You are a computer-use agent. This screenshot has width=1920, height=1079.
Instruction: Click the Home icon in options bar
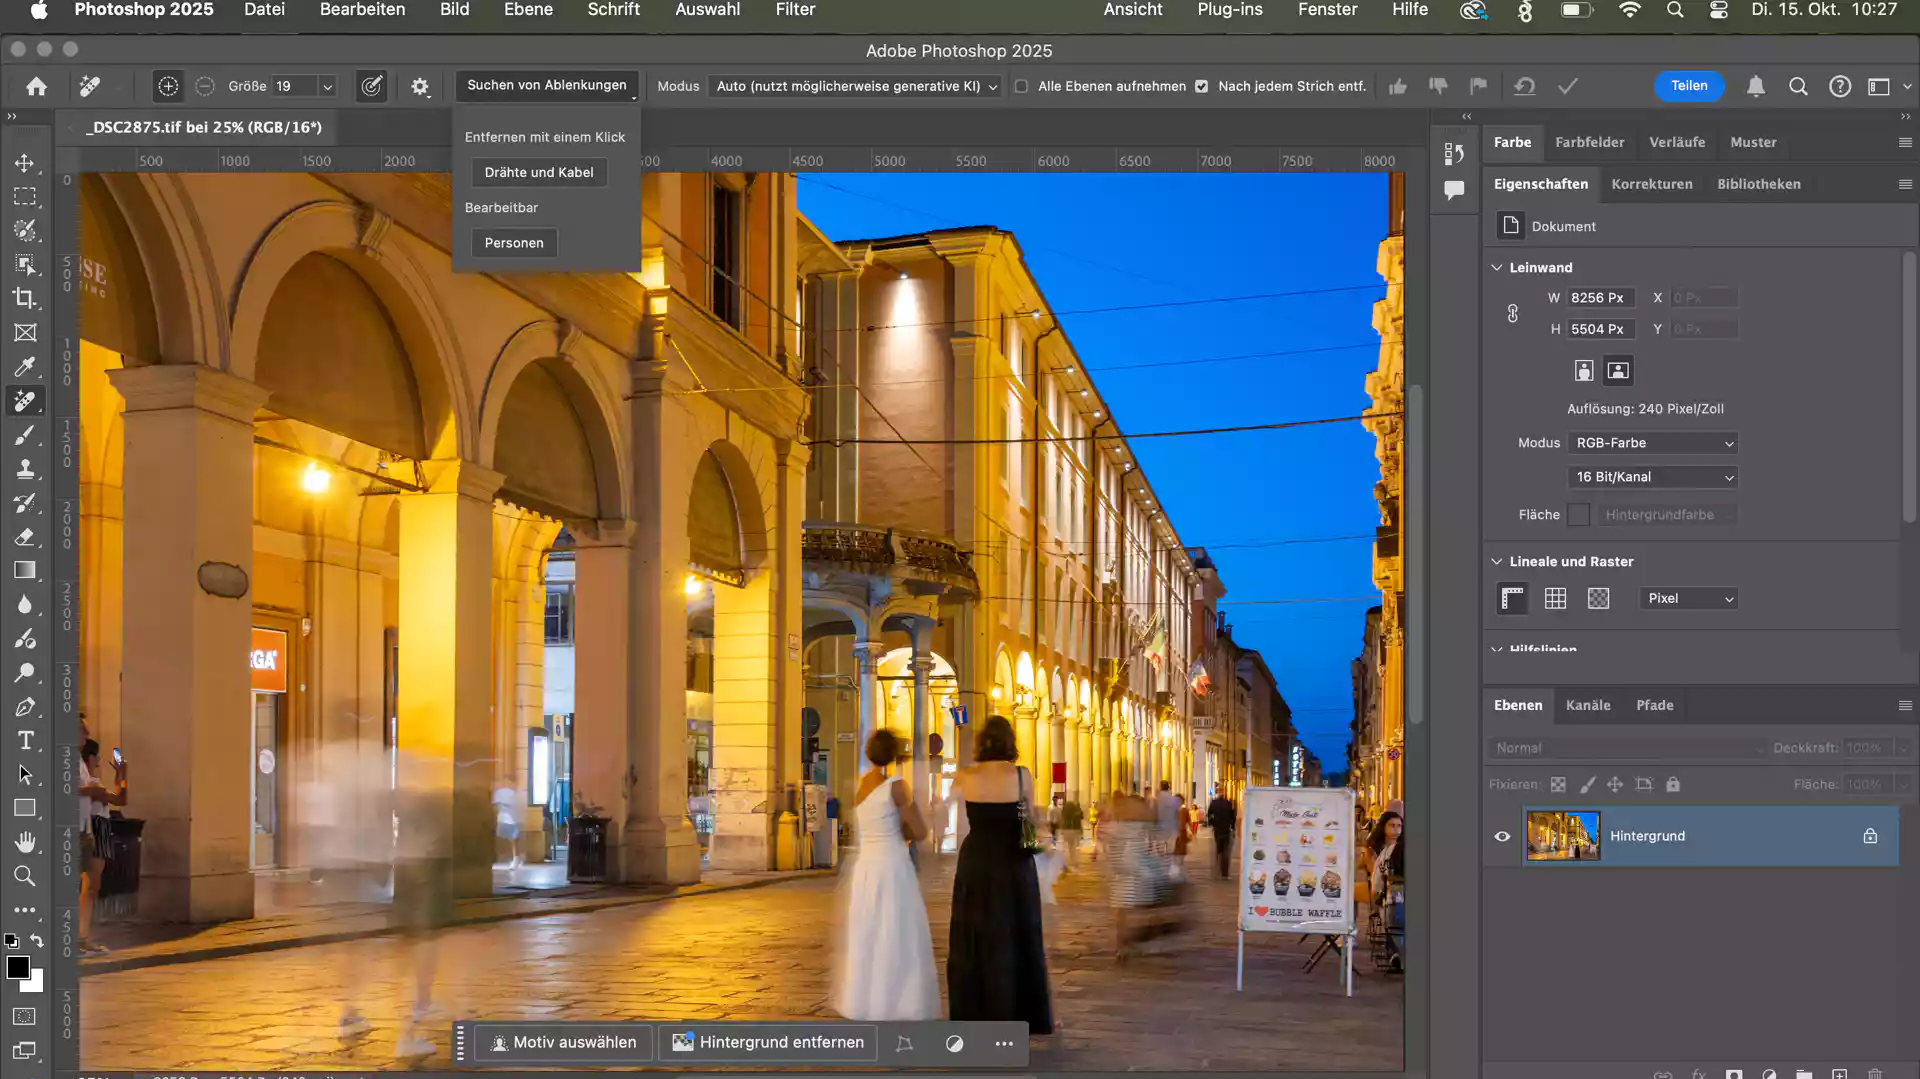pos(37,86)
